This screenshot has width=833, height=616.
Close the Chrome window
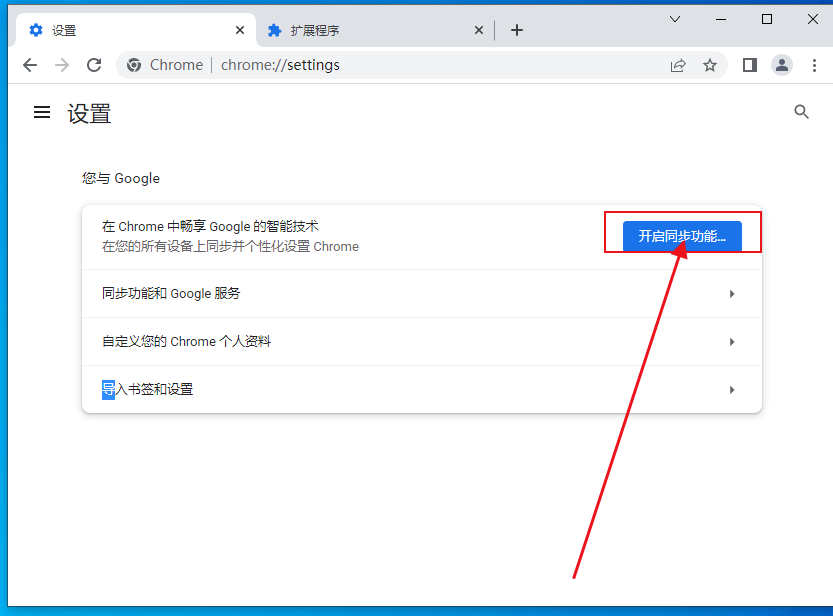coord(812,19)
